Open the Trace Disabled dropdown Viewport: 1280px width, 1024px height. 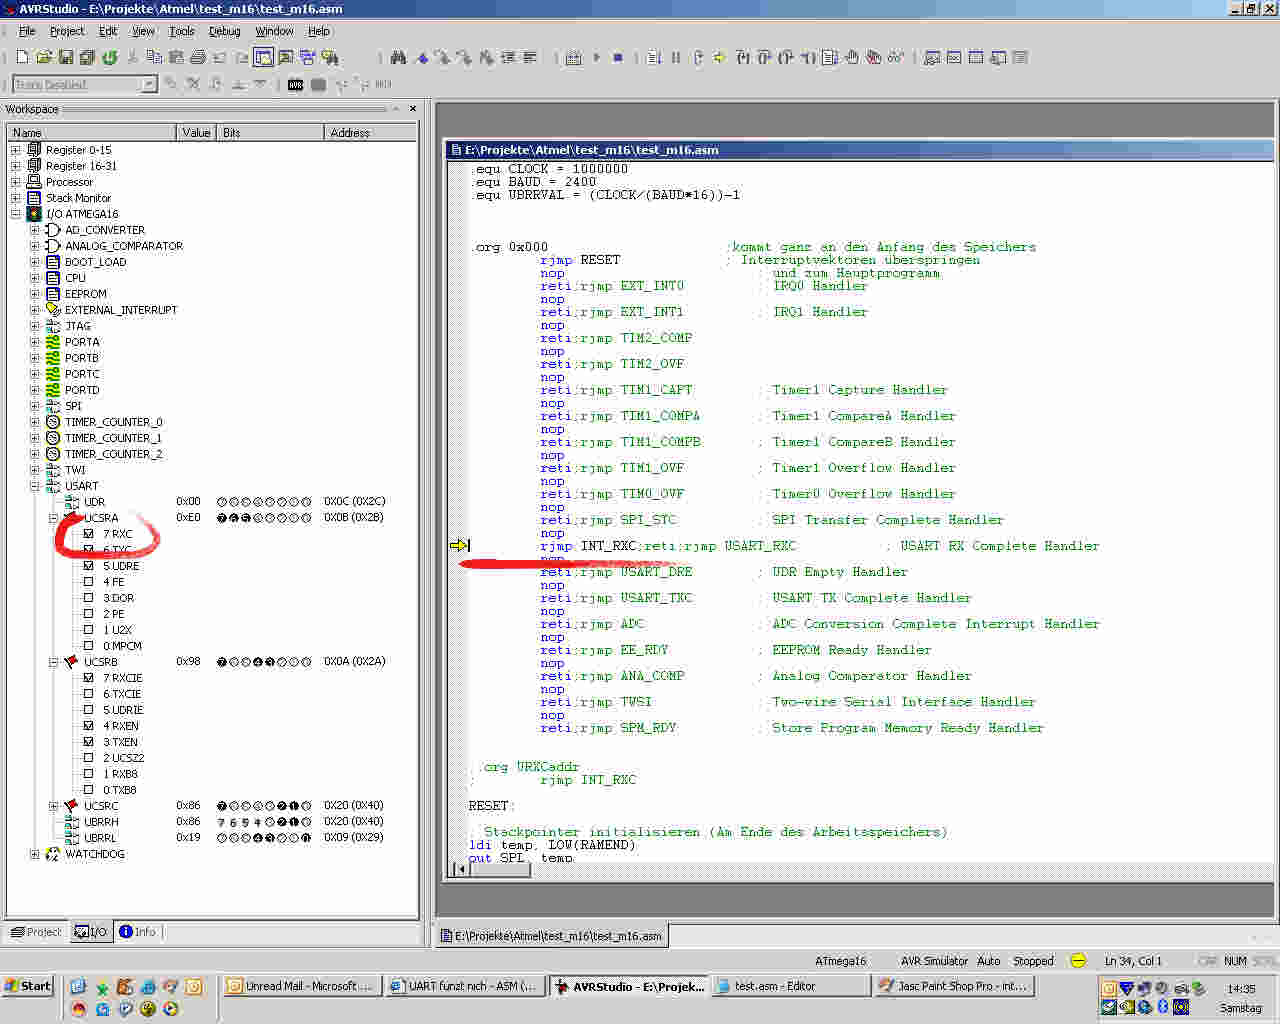149,85
